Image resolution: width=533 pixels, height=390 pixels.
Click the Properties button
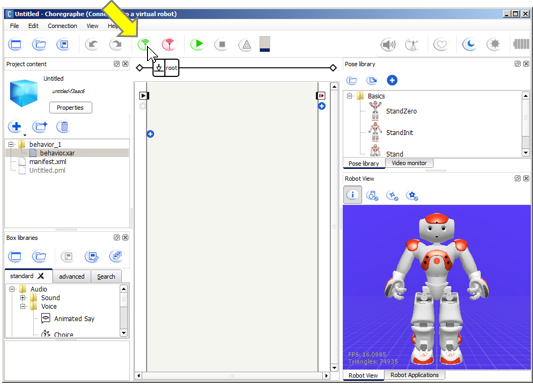70,108
